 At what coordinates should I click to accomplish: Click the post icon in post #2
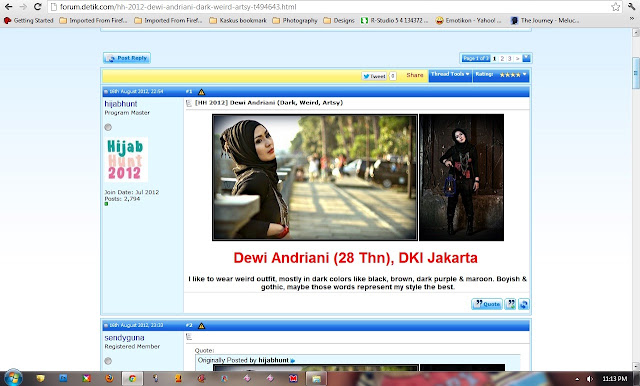189,337
